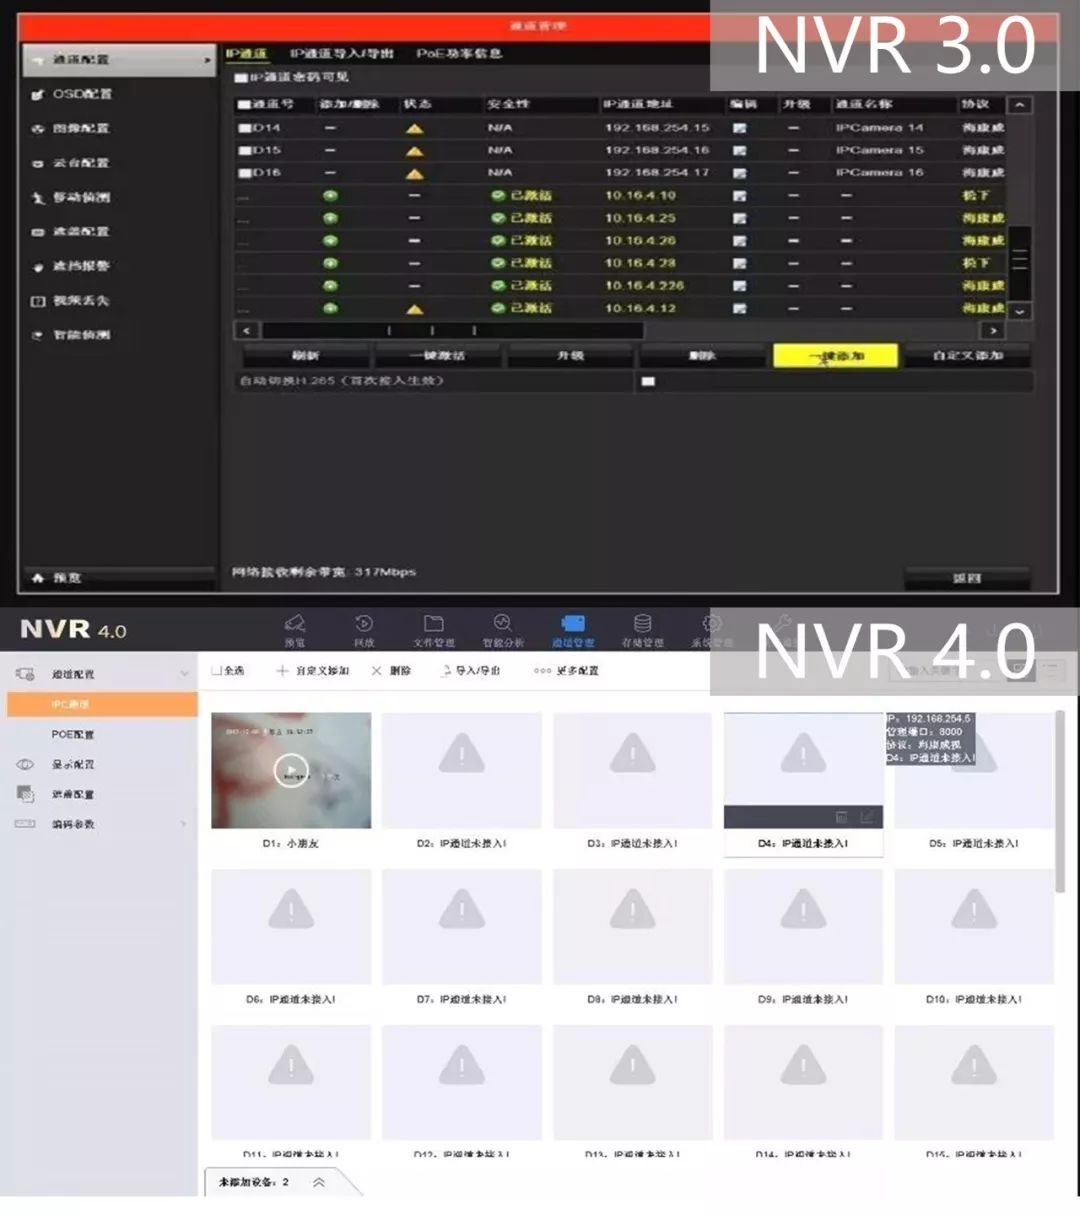Select 通道配置 in the NVR 3.0 sidebar

[x=118, y=60]
